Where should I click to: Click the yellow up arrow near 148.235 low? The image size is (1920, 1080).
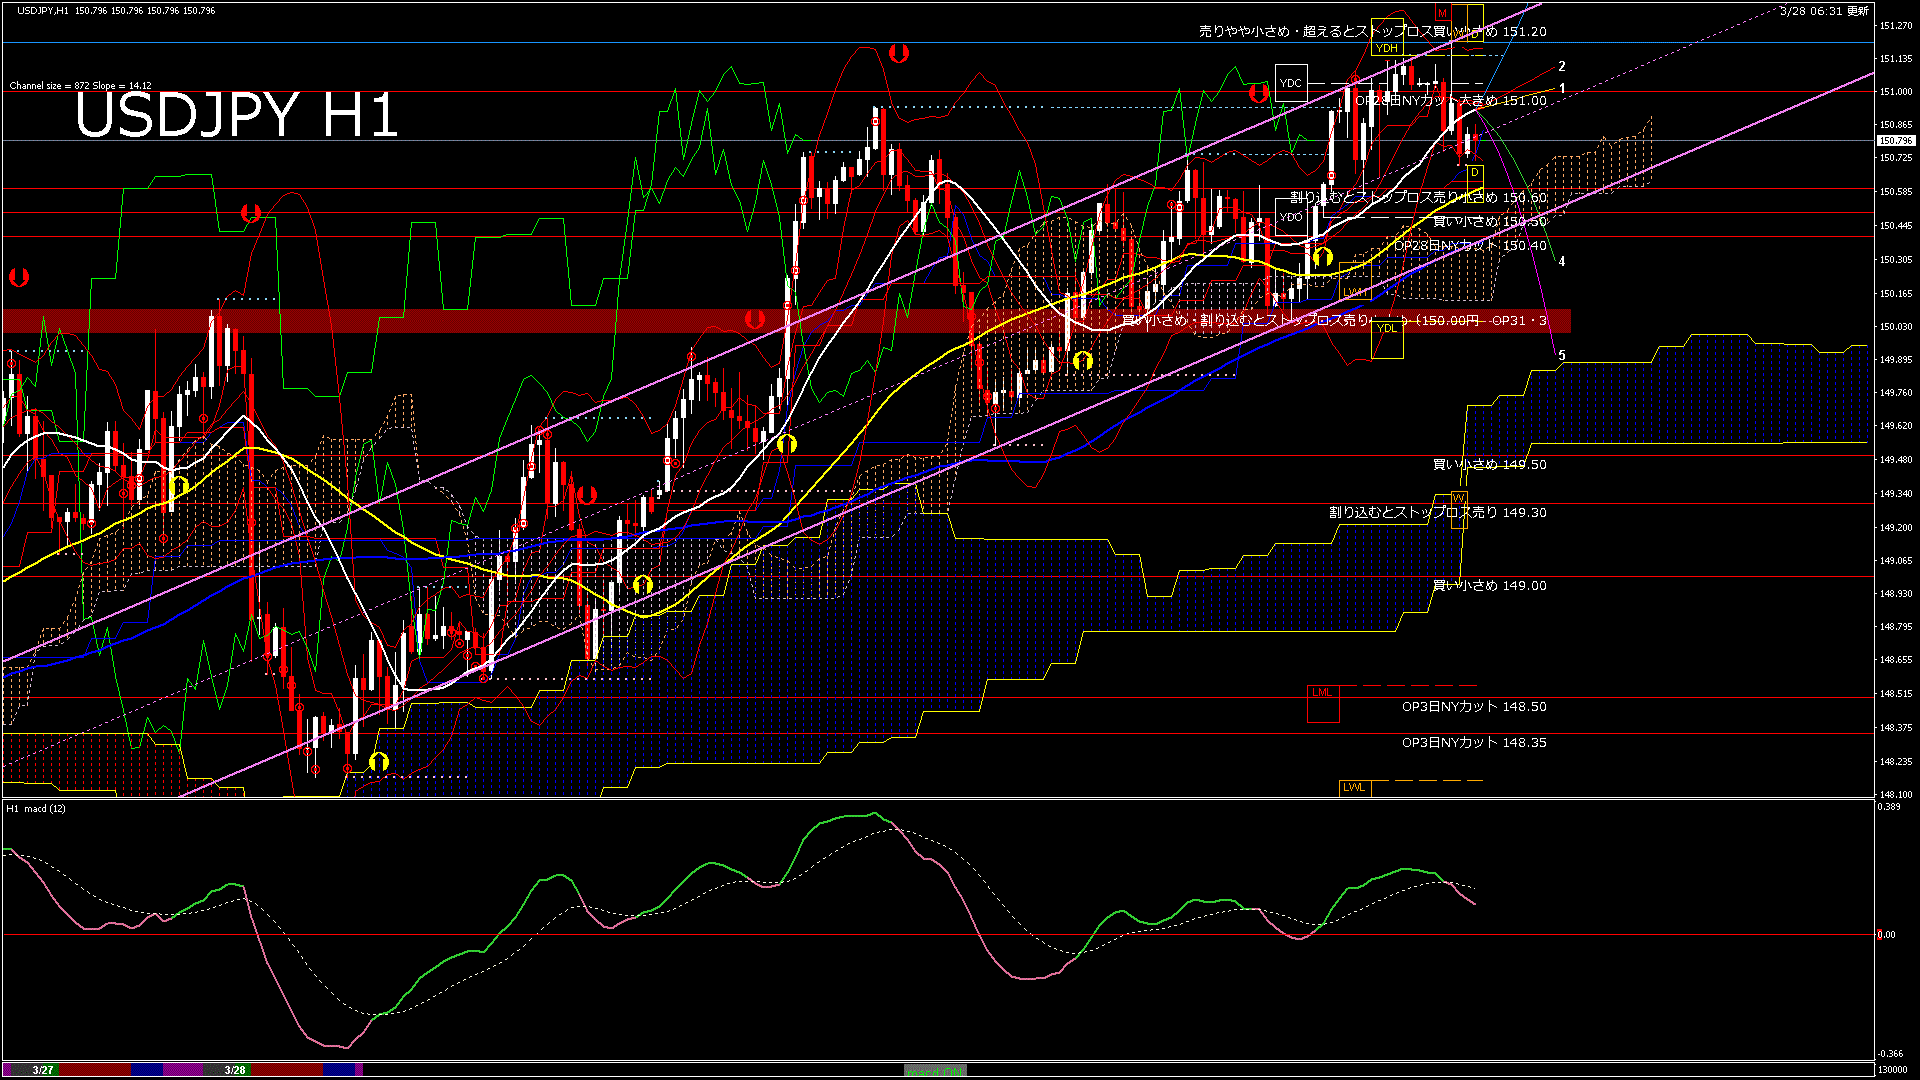tap(378, 762)
